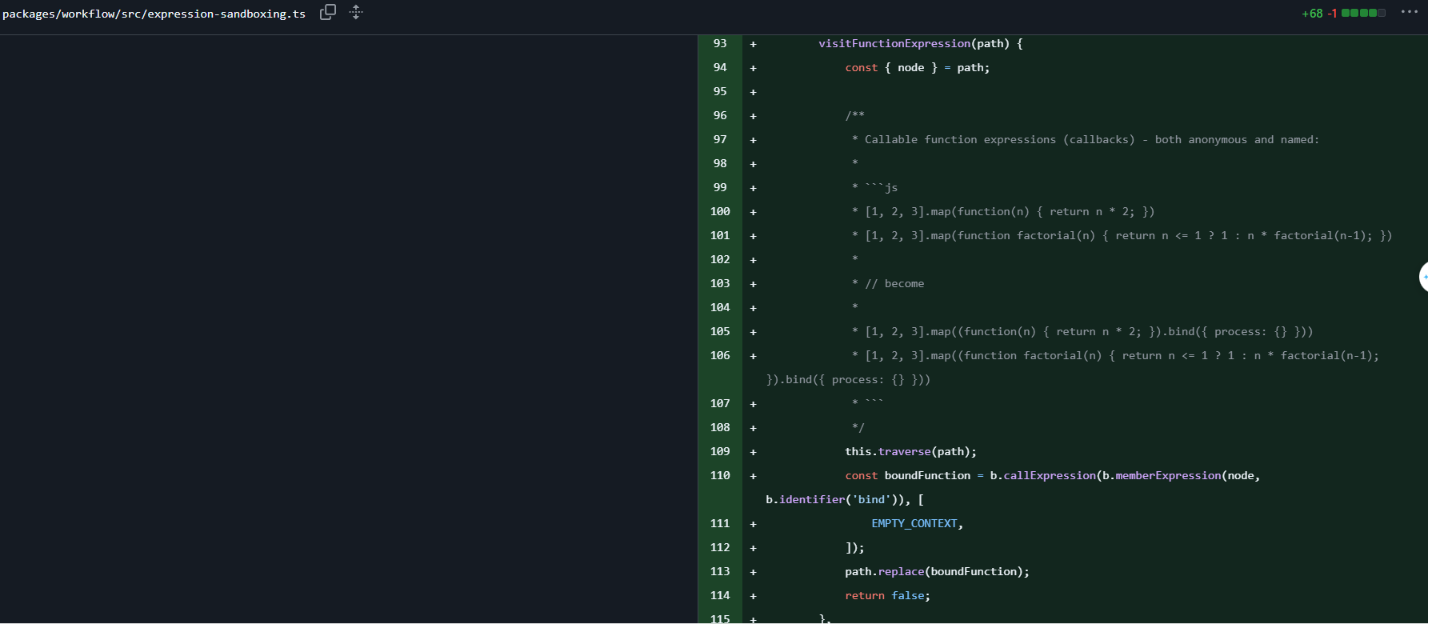Click line number 100
This screenshot has height=624, width=1429.
pos(720,212)
